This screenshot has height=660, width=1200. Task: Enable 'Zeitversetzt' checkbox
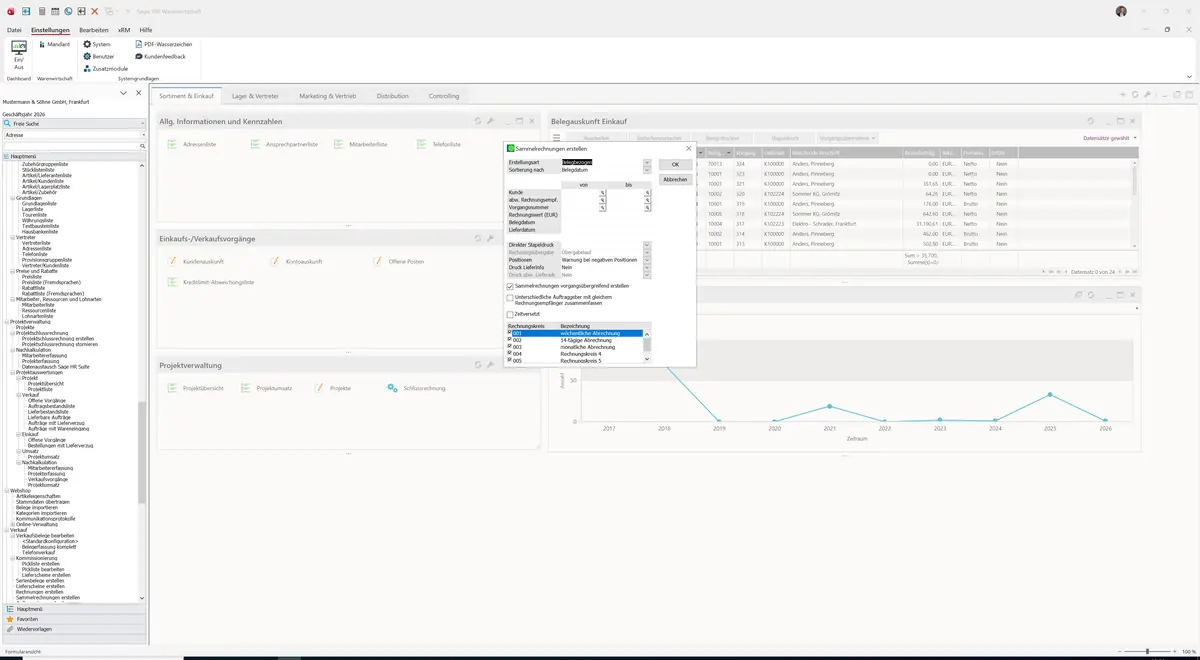click(x=510, y=314)
